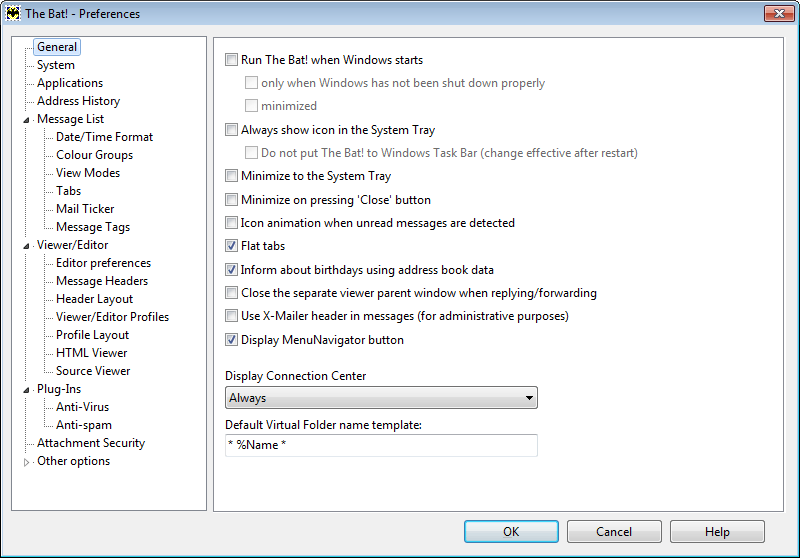
Task: Enable Minimize to the System Tray
Action: (x=232, y=176)
